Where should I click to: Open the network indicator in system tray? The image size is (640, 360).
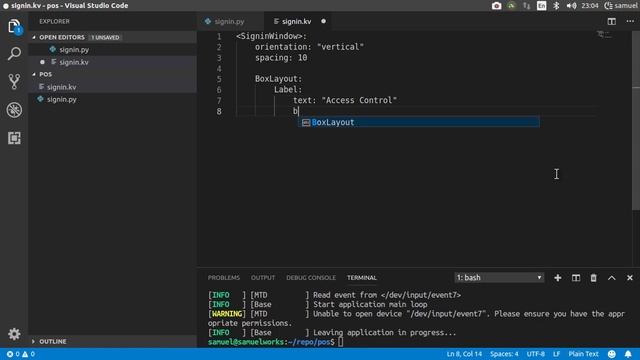[527, 6]
